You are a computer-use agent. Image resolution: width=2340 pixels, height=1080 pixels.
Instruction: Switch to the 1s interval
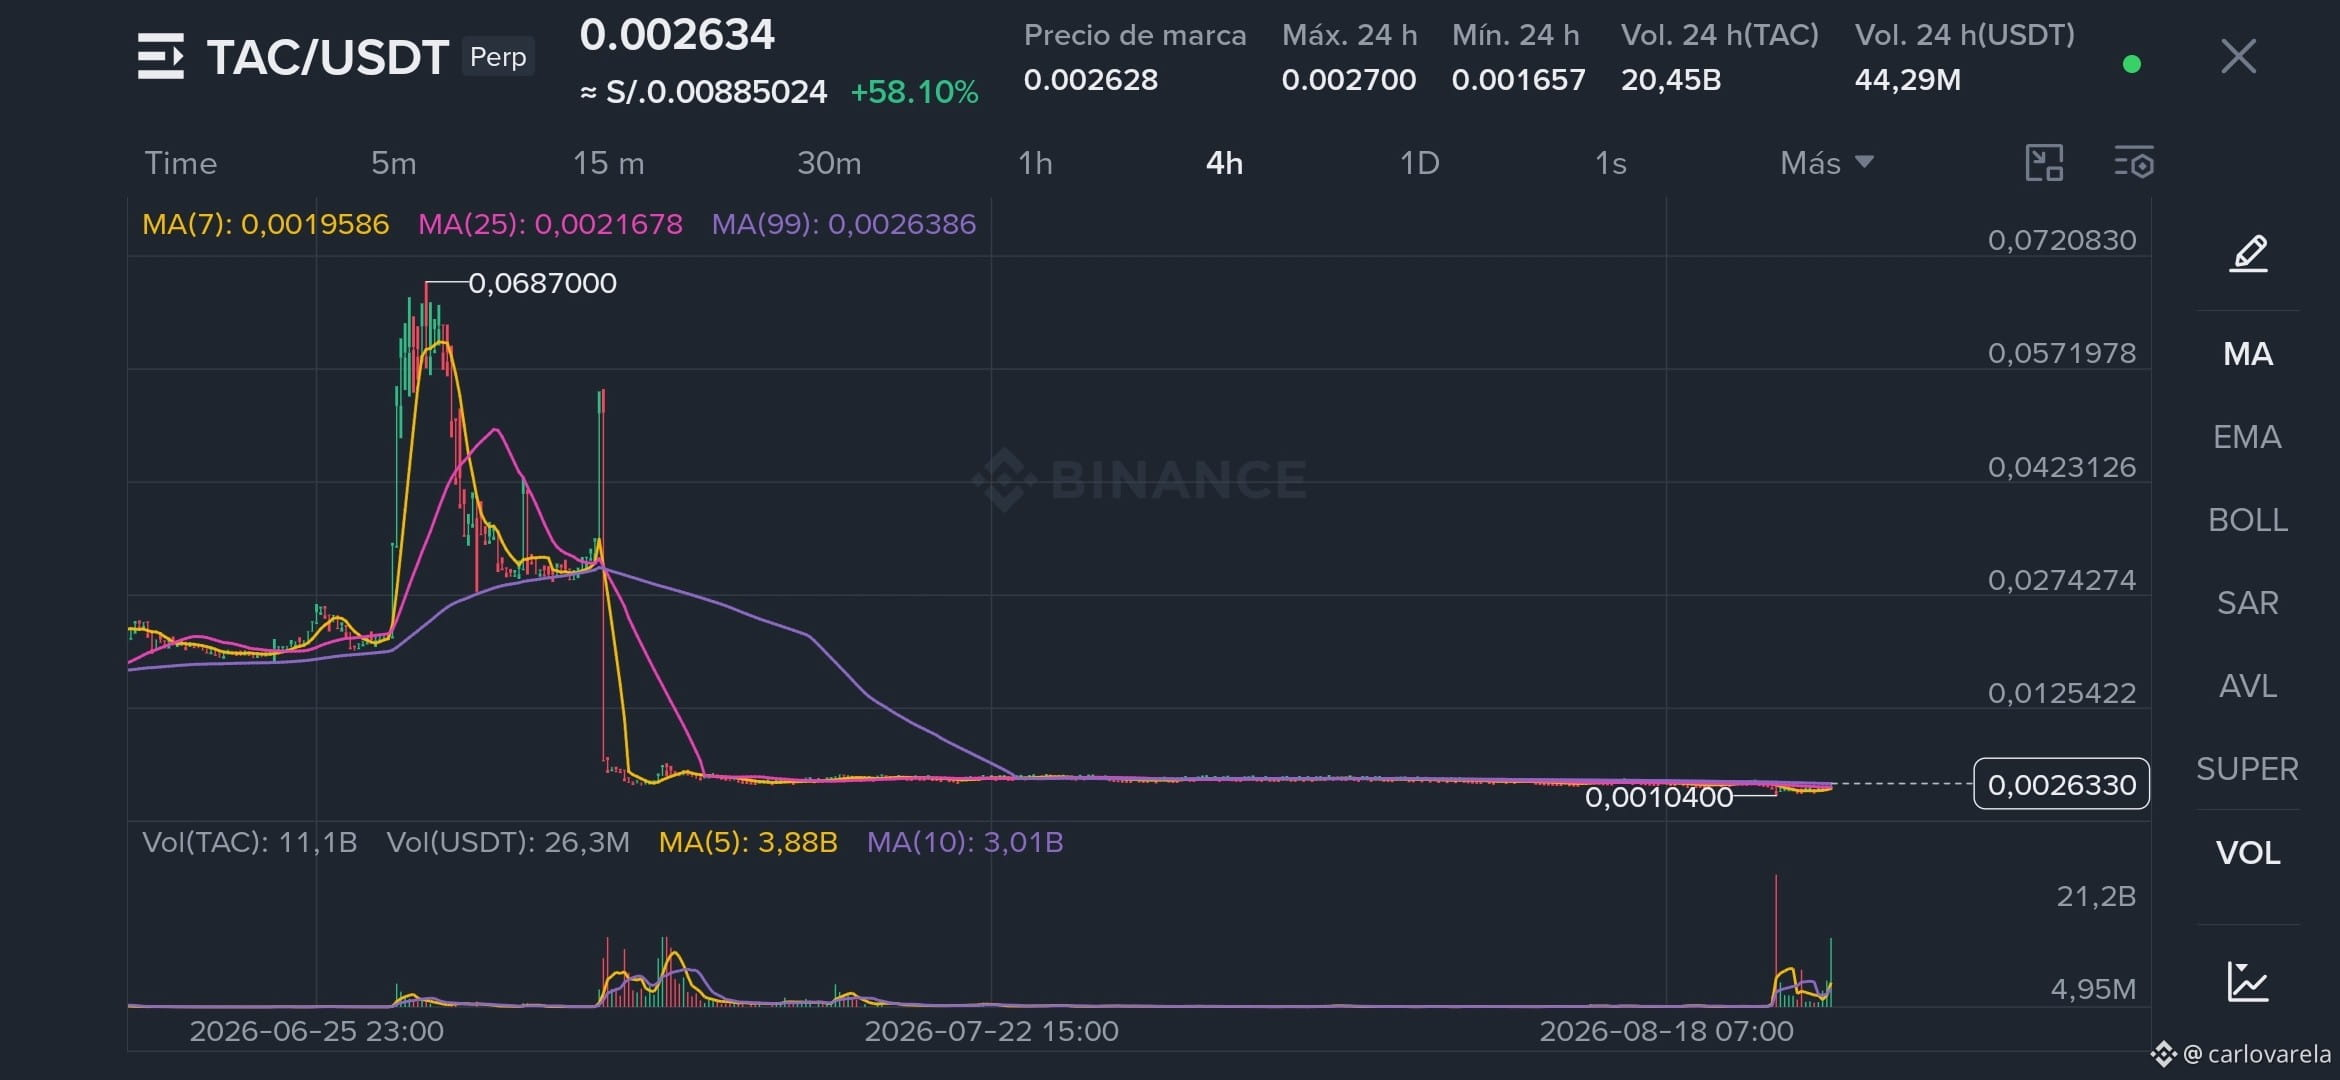[x=1610, y=163]
